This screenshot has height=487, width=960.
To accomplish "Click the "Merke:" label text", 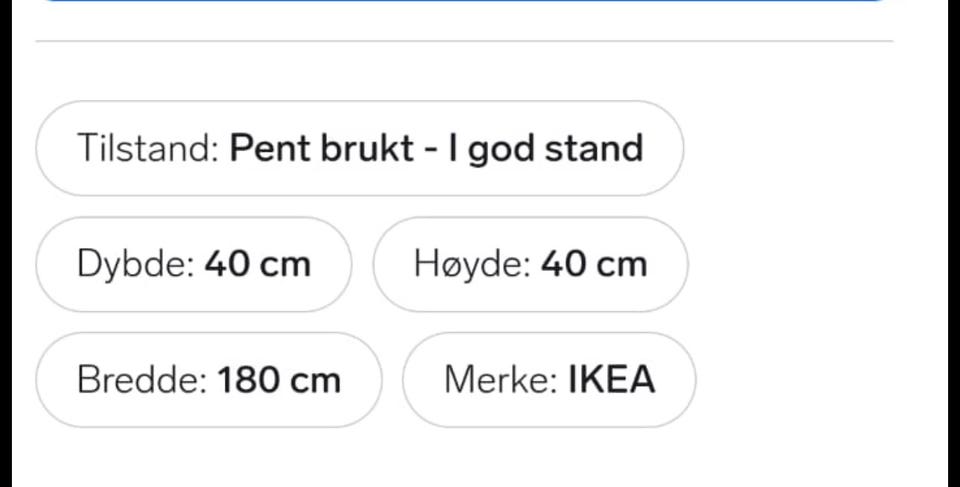I will pyautogui.click(x=501, y=380).
